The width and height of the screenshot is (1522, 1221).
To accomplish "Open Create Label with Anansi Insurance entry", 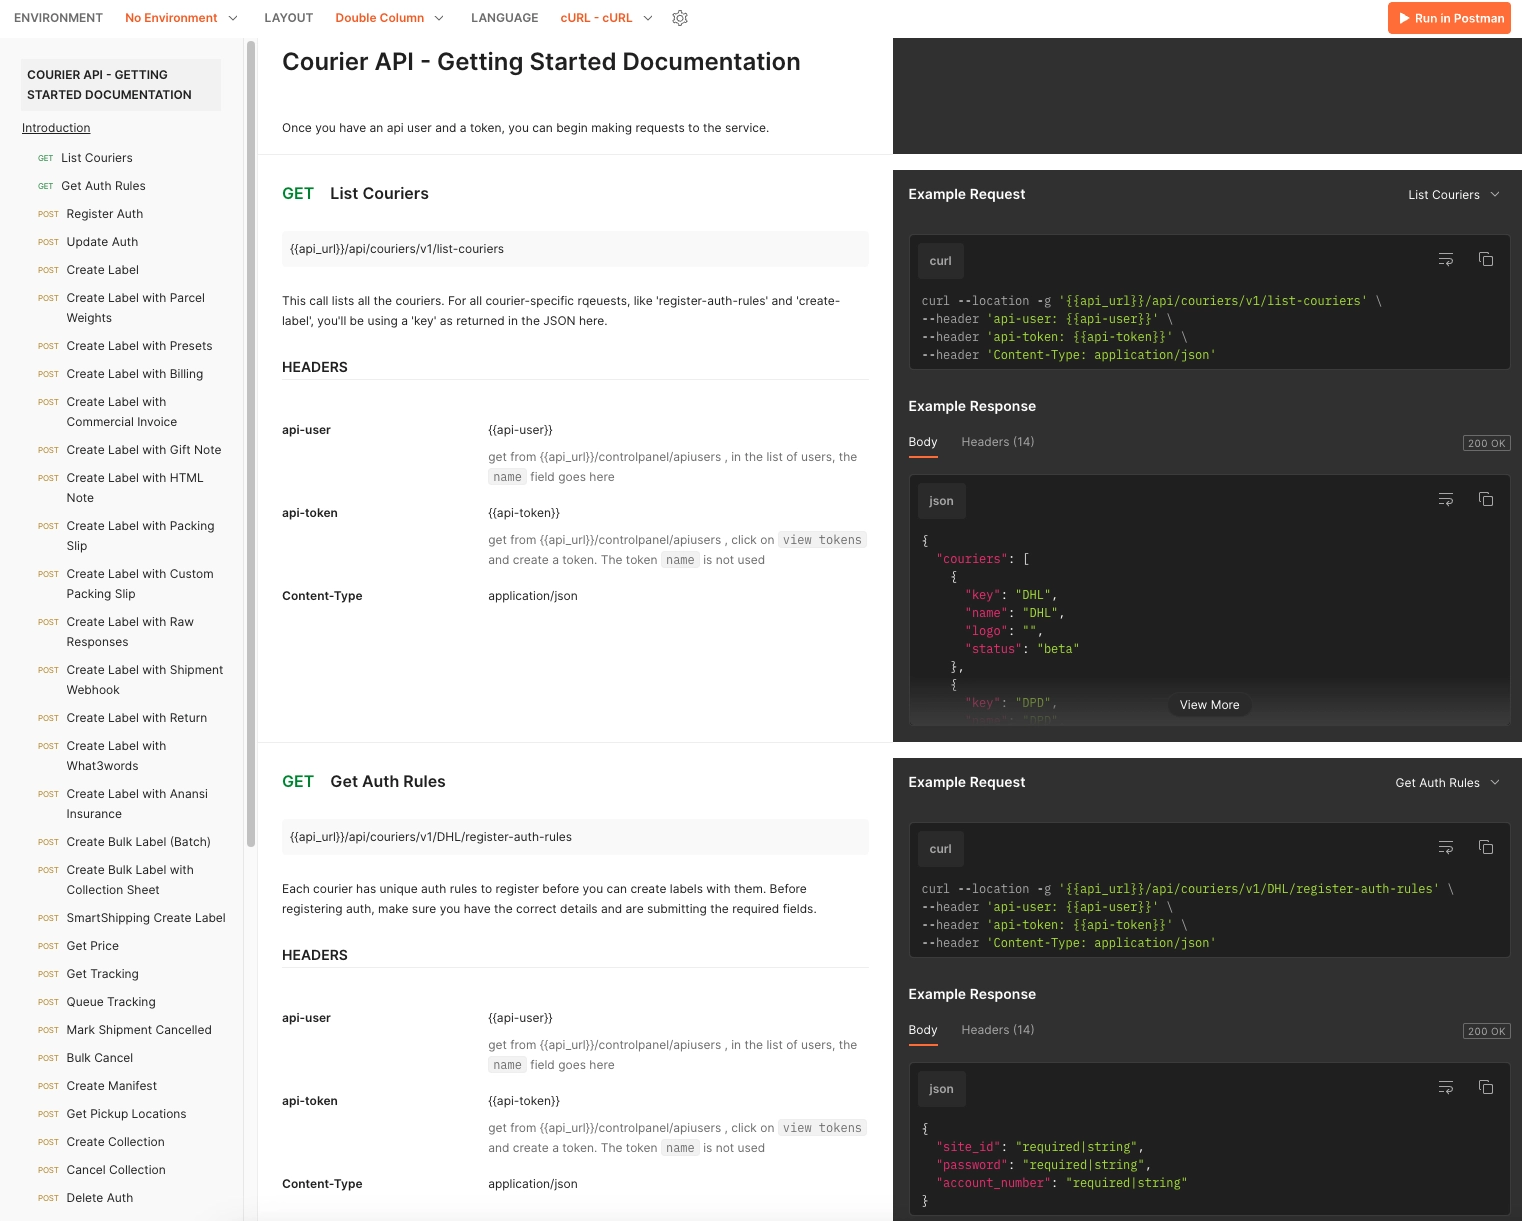I will coord(137,804).
